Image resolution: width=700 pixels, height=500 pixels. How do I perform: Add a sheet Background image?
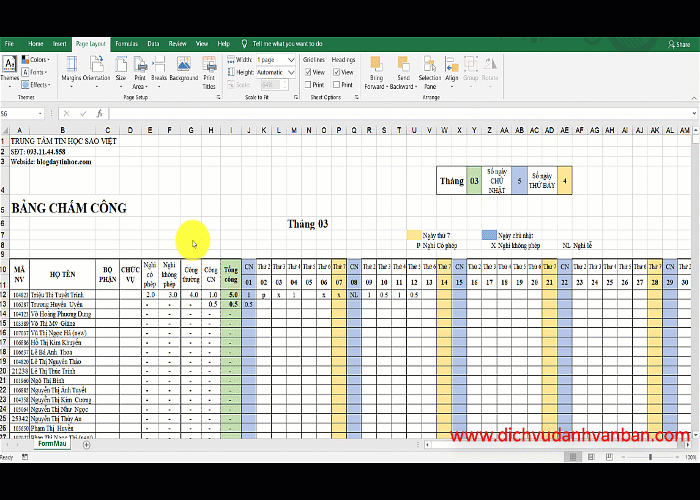(183, 71)
